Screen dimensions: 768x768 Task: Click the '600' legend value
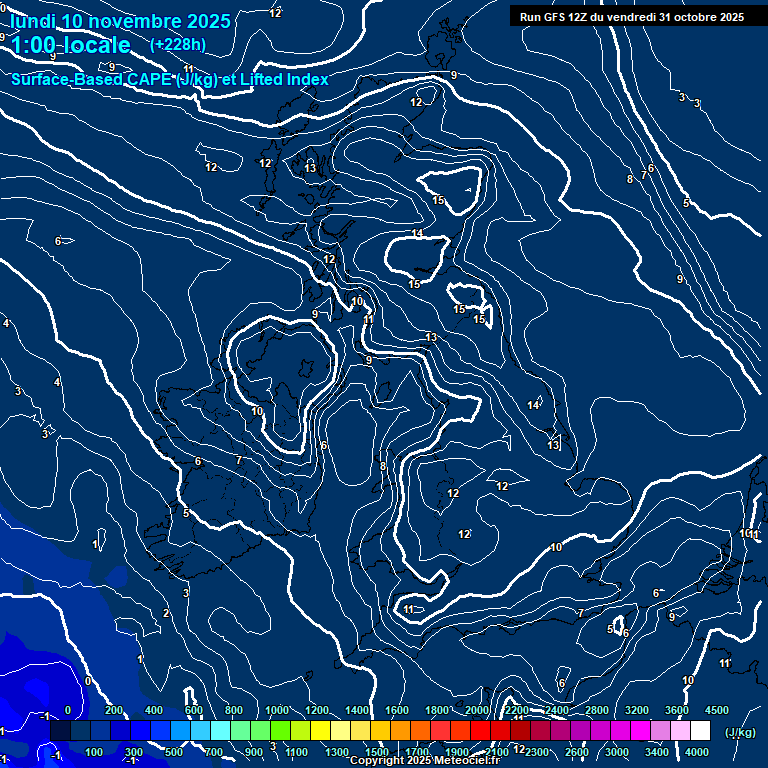pyautogui.click(x=193, y=710)
